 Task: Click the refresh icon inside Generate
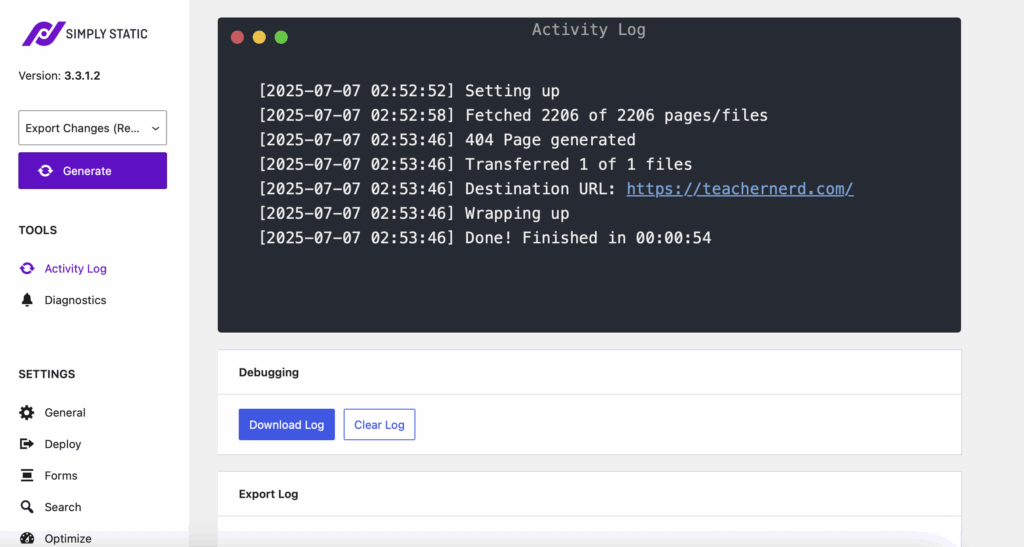coord(45,171)
